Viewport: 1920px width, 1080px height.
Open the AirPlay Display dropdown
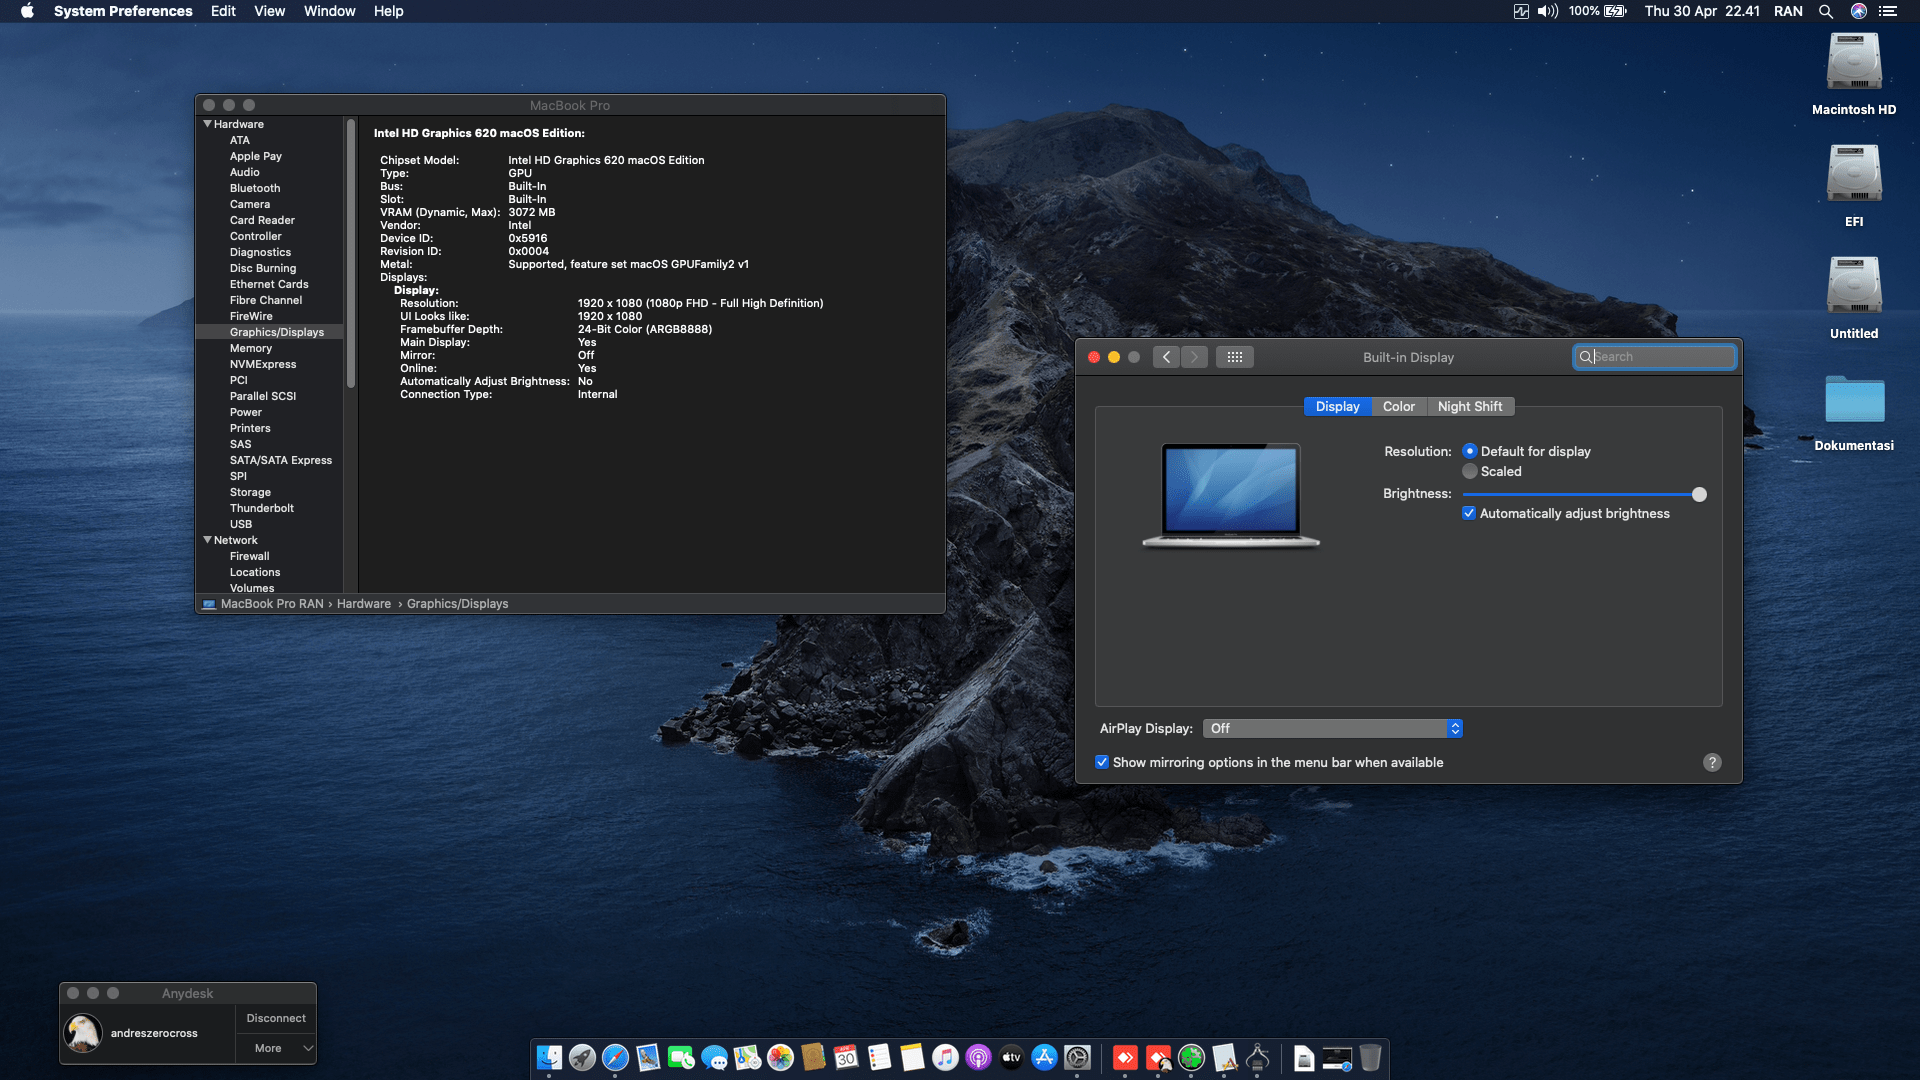click(1333, 728)
